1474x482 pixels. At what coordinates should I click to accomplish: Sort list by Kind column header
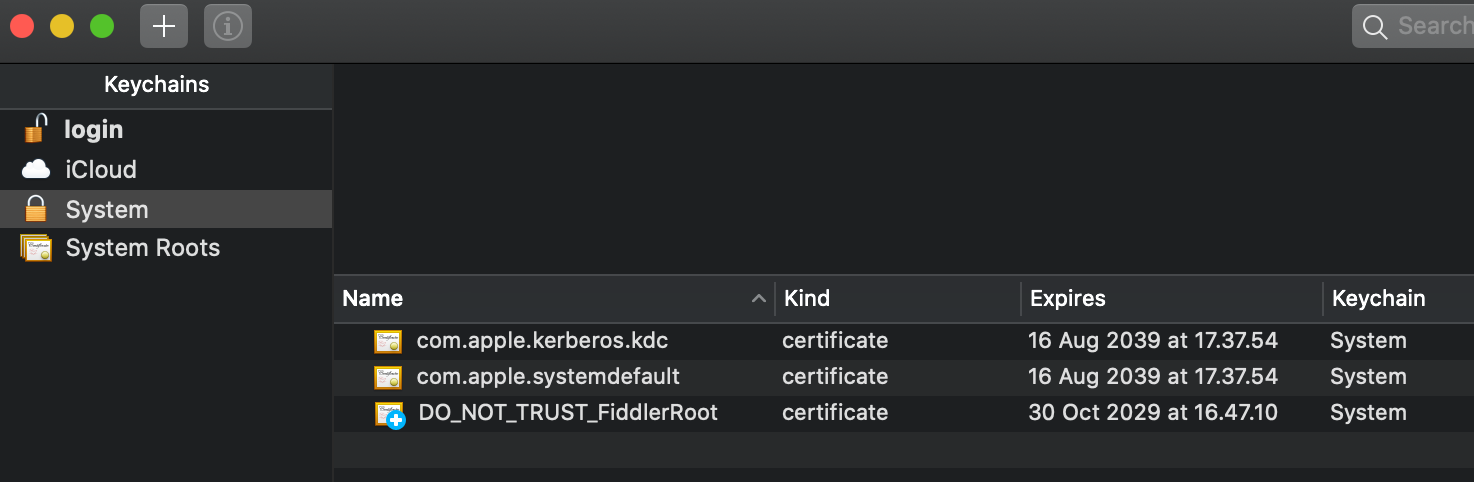pos(807,298)
